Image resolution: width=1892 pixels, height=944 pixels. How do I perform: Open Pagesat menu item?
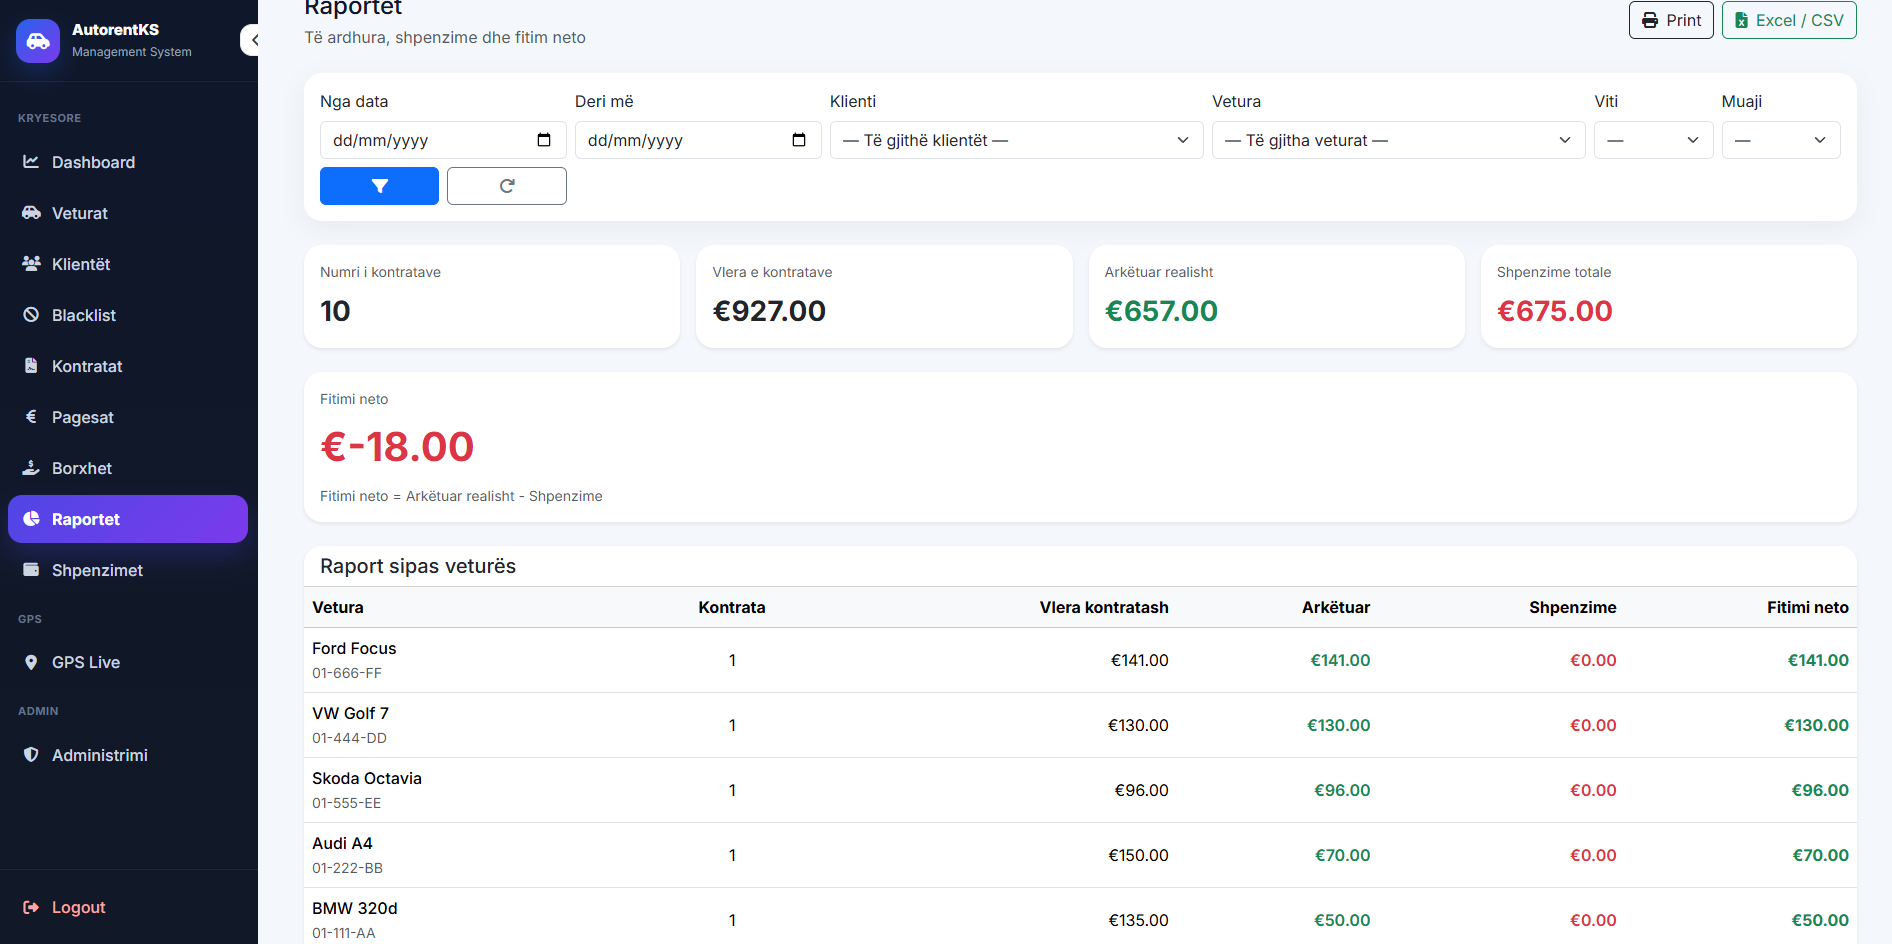point(128,417)
